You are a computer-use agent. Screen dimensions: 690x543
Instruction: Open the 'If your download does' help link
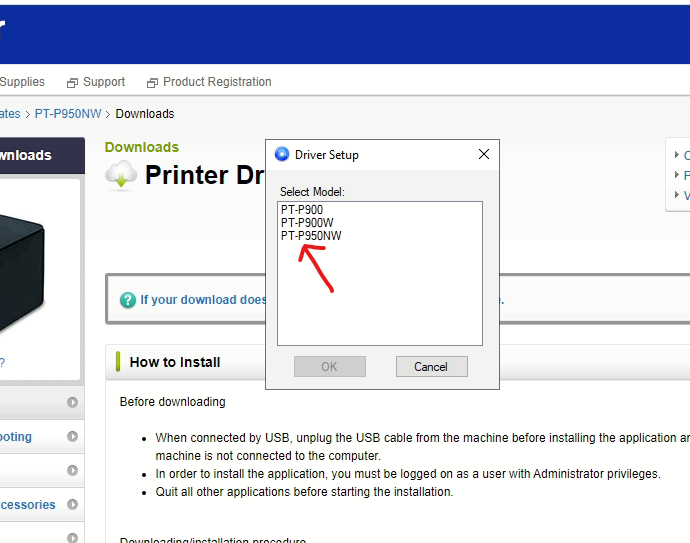(204, 300)
